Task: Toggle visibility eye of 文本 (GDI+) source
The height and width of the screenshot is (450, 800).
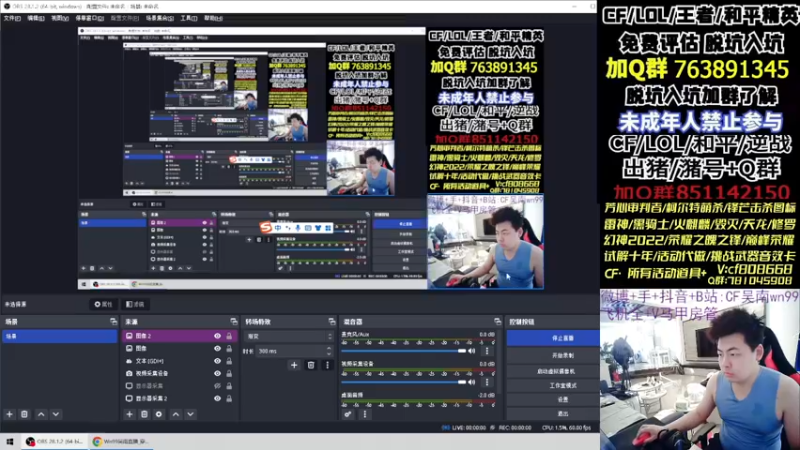Action: point(217,361)
